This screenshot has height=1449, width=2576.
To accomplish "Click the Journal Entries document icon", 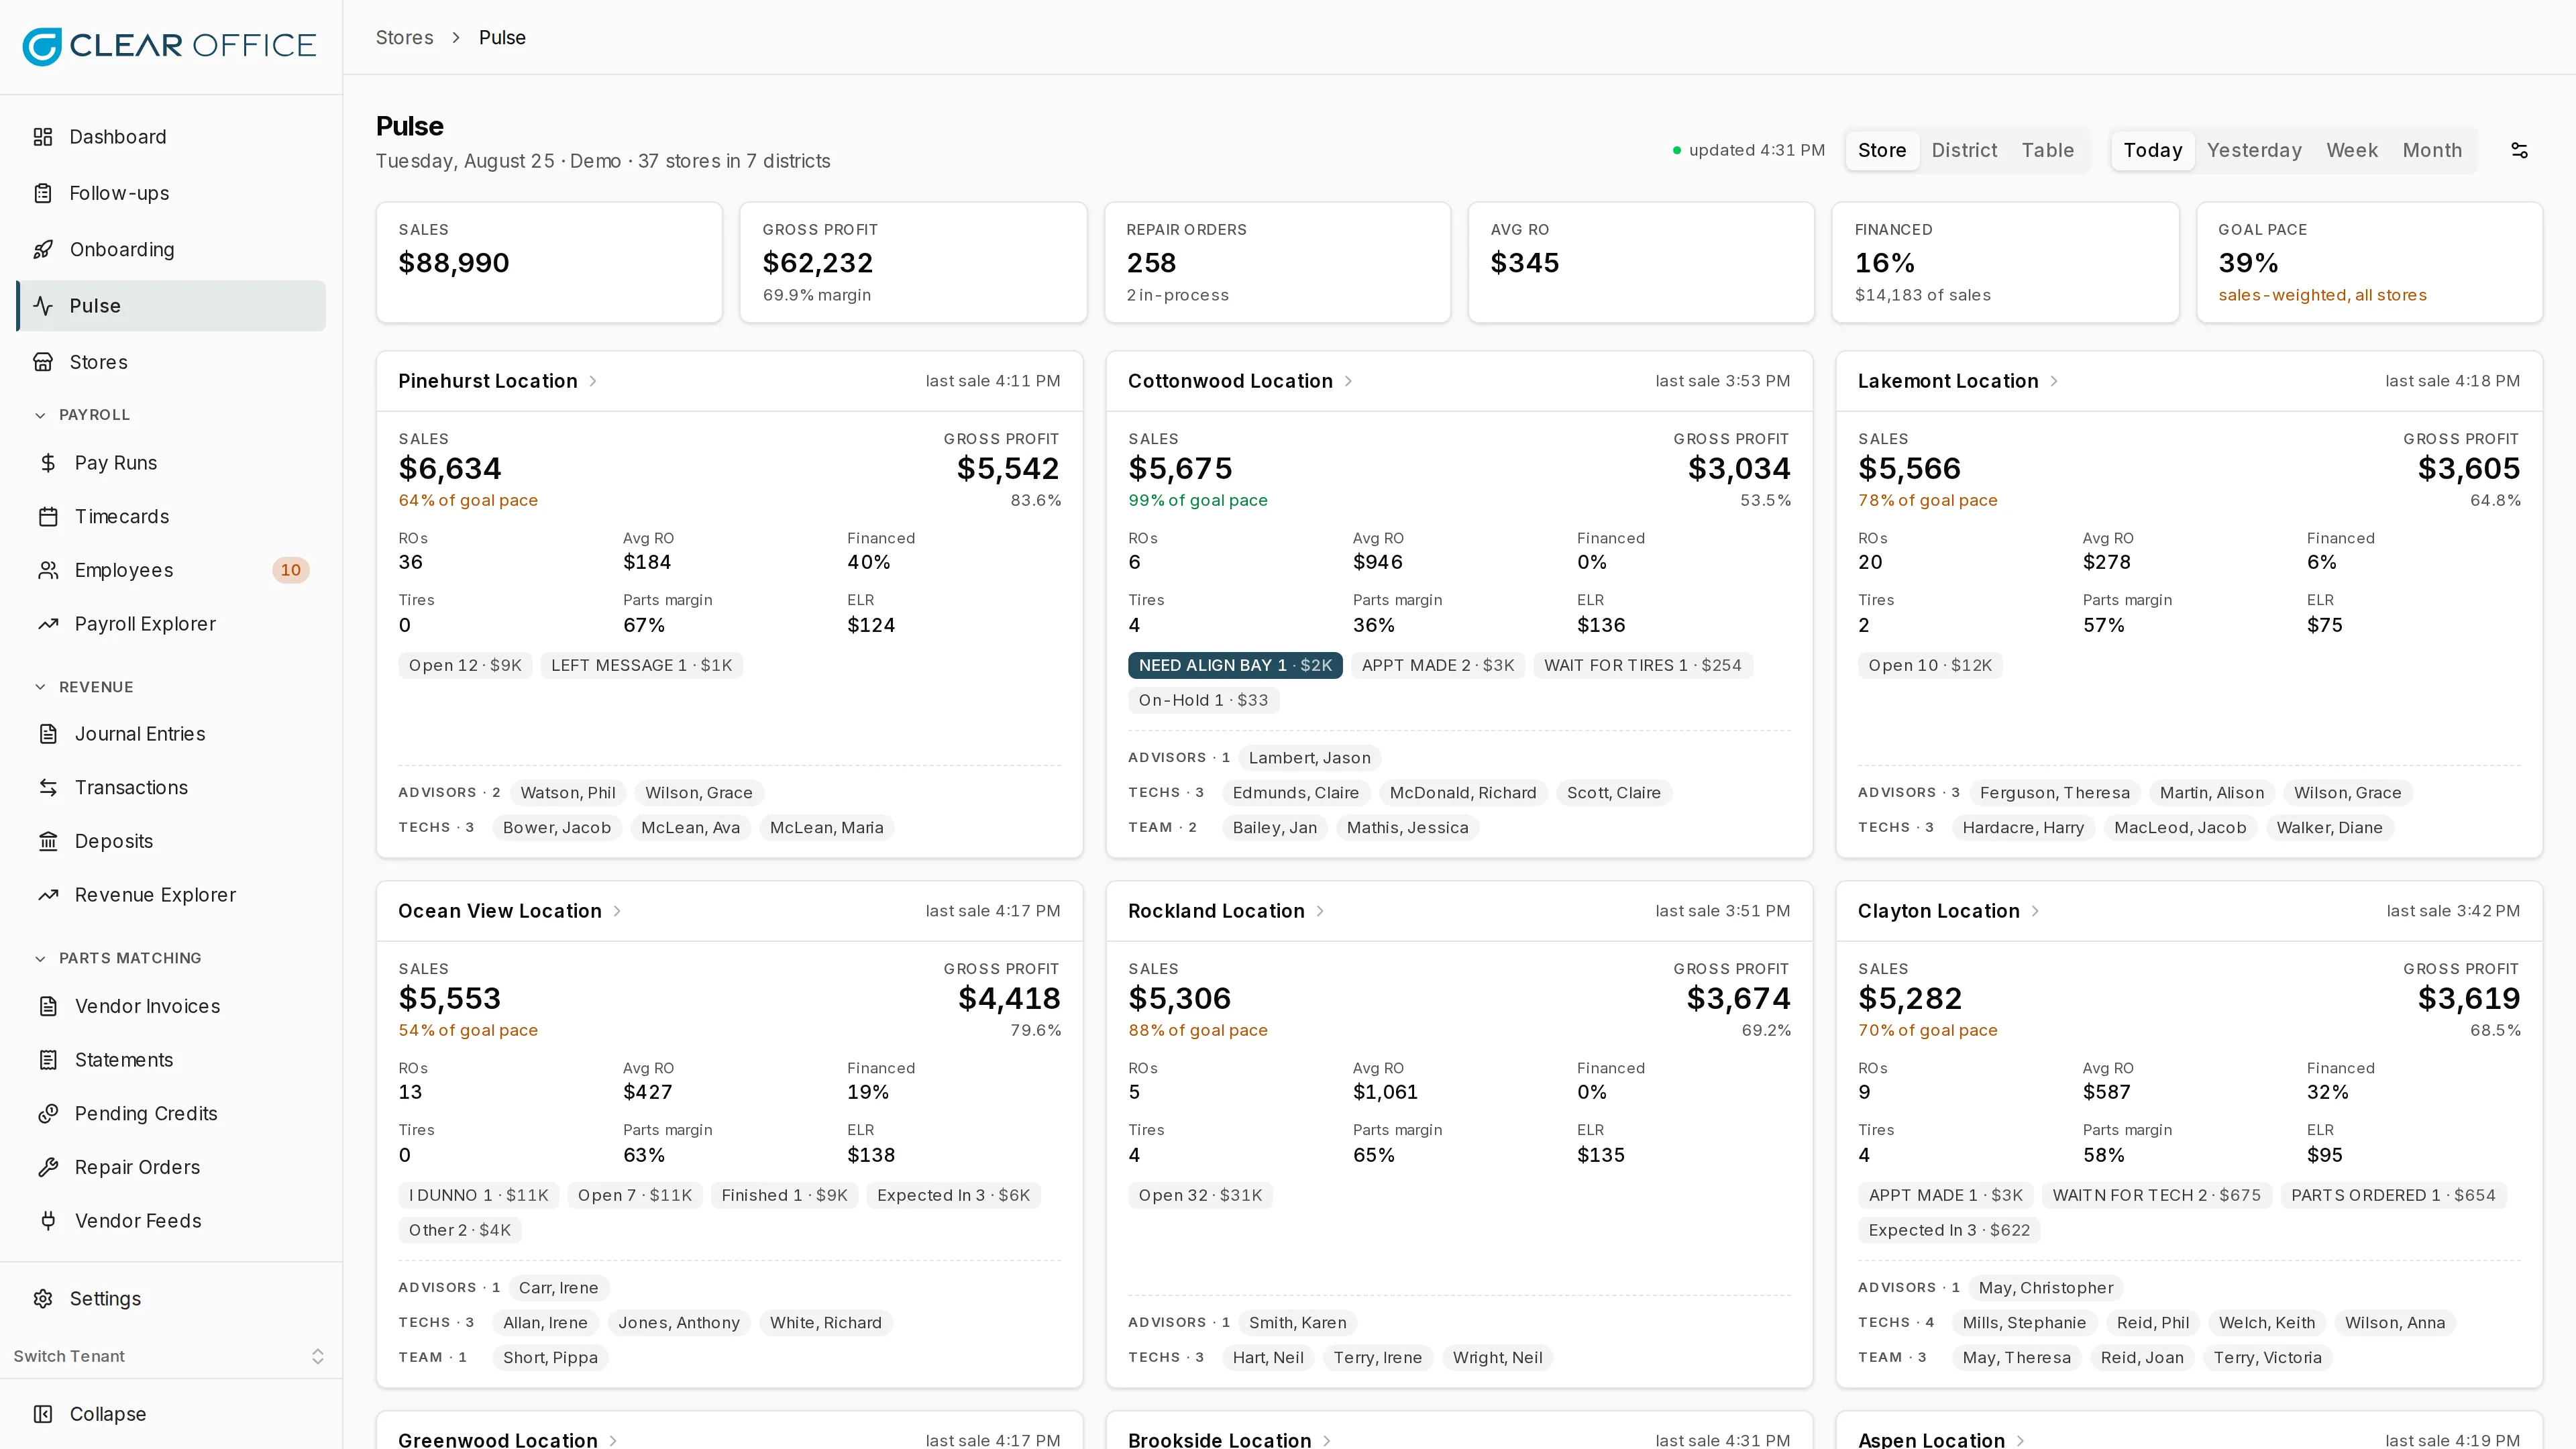I will [48, 734].
